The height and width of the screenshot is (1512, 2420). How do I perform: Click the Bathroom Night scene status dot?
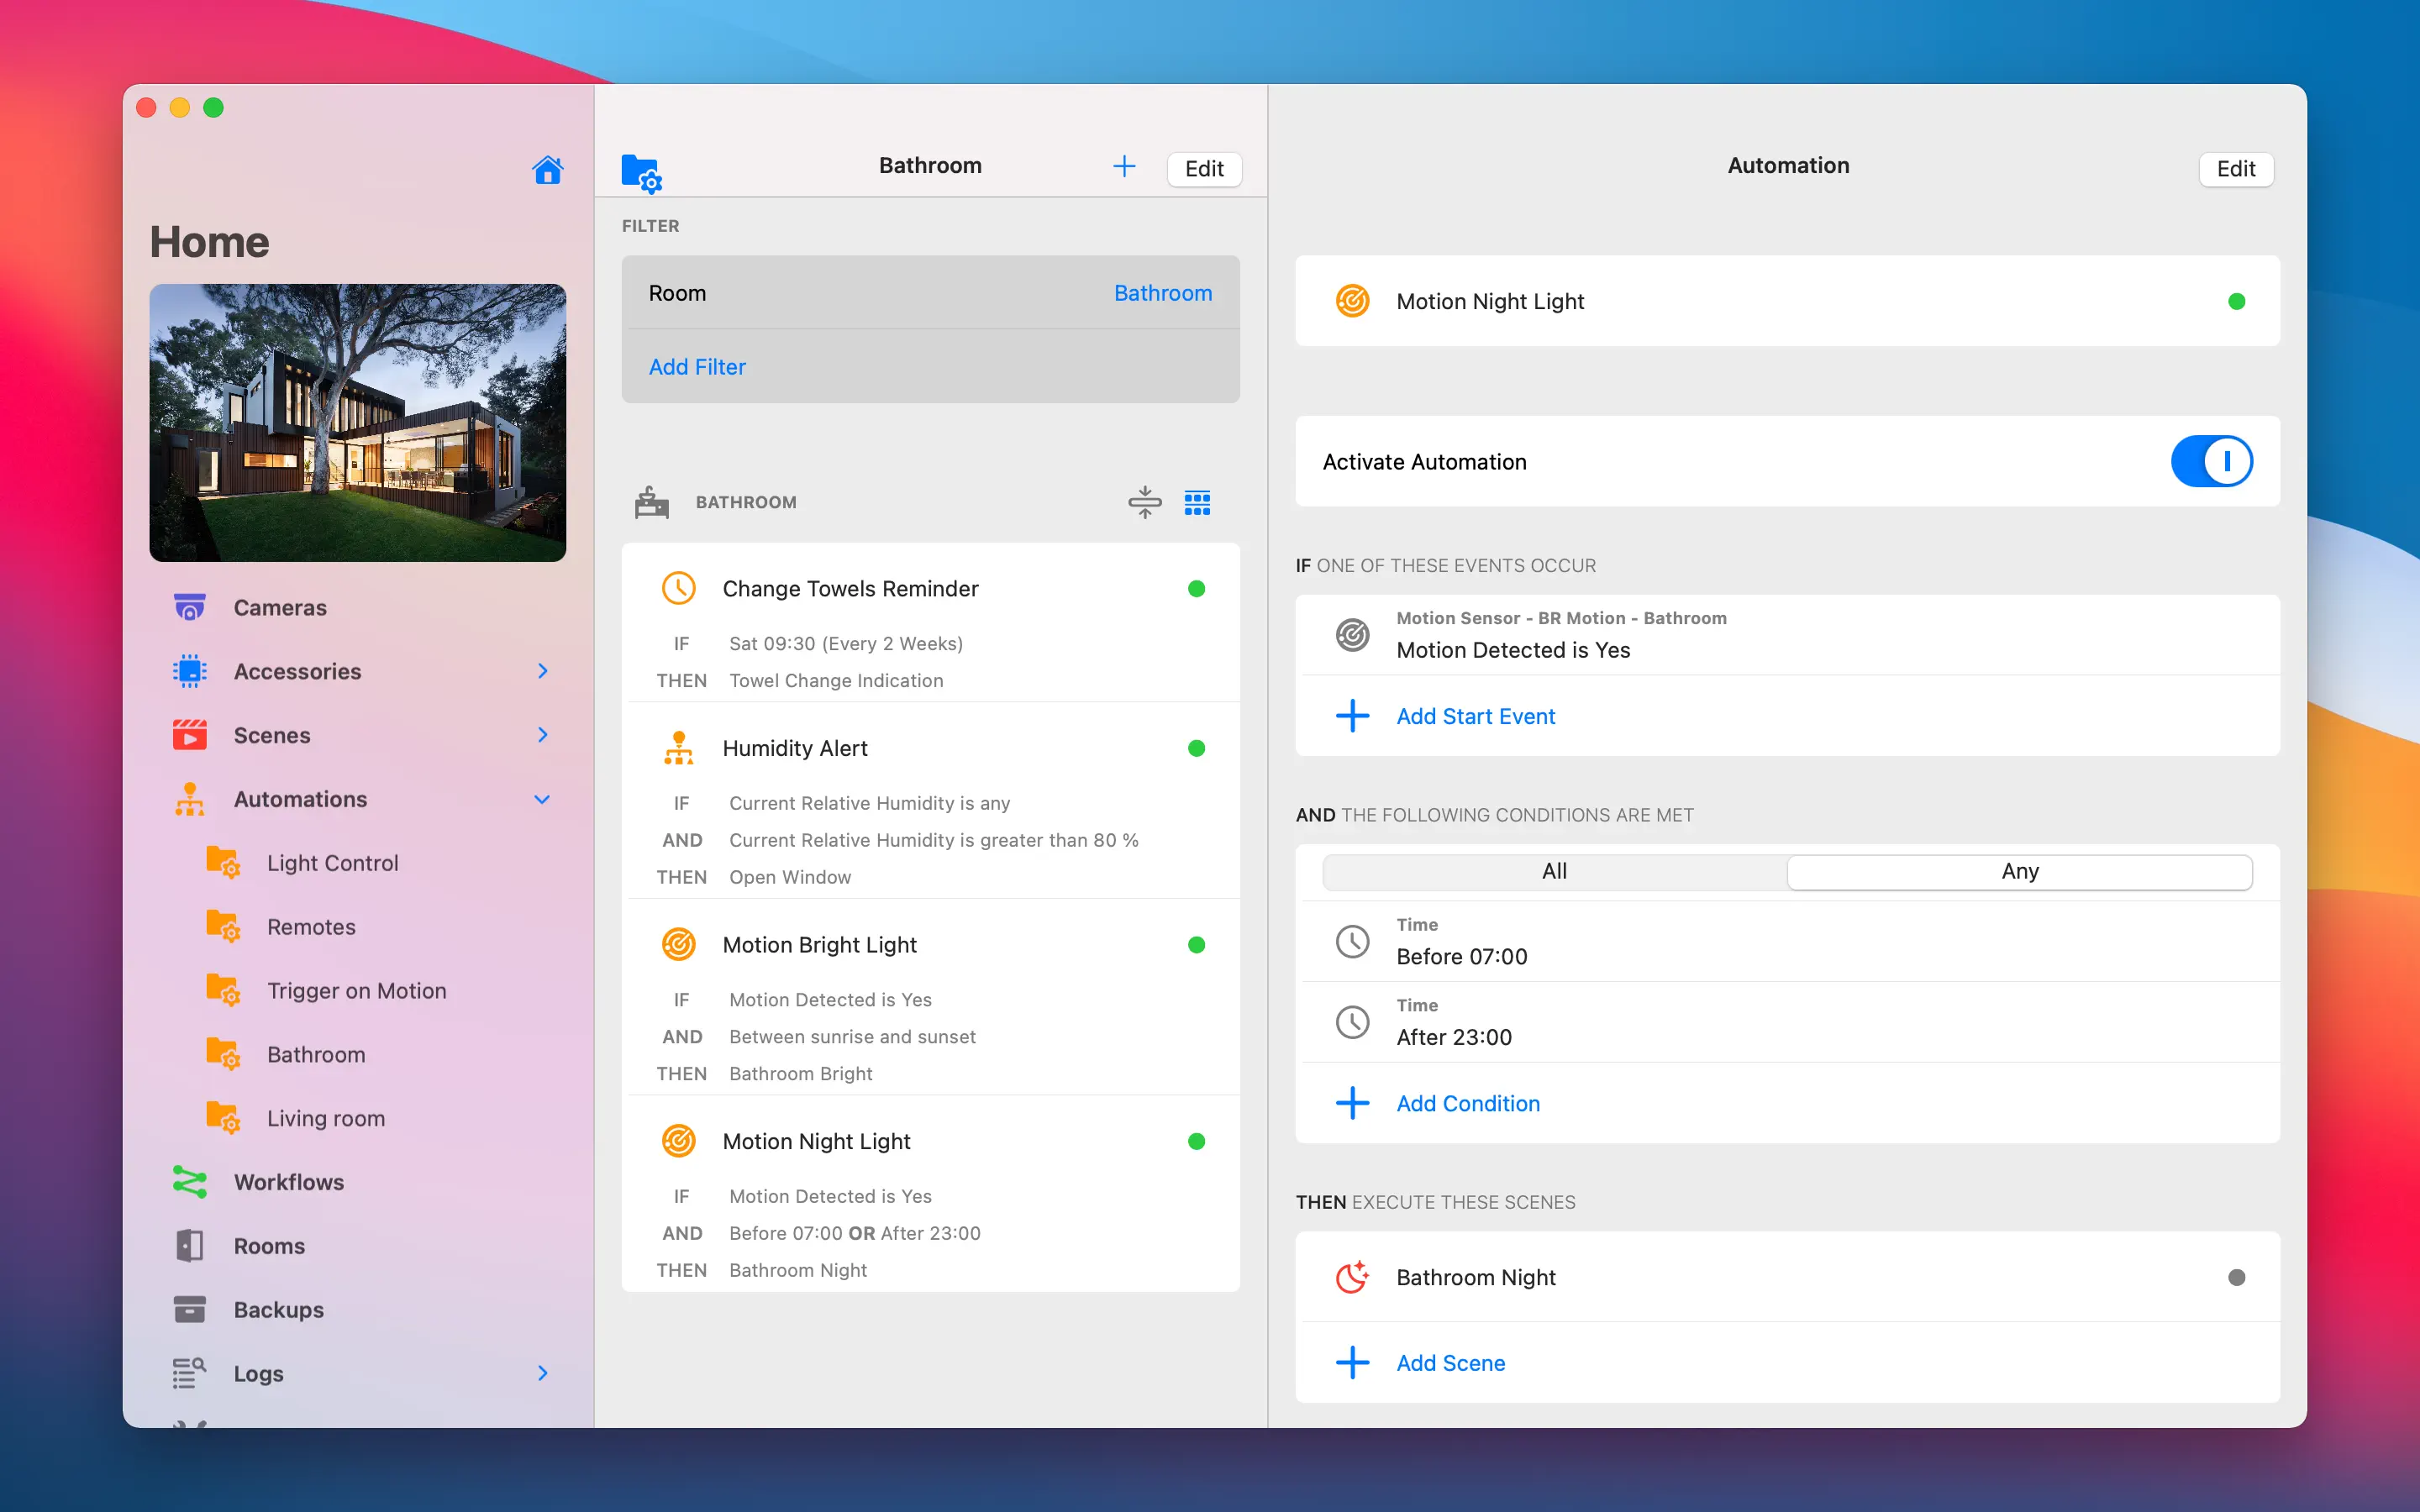[2236, 1277]
